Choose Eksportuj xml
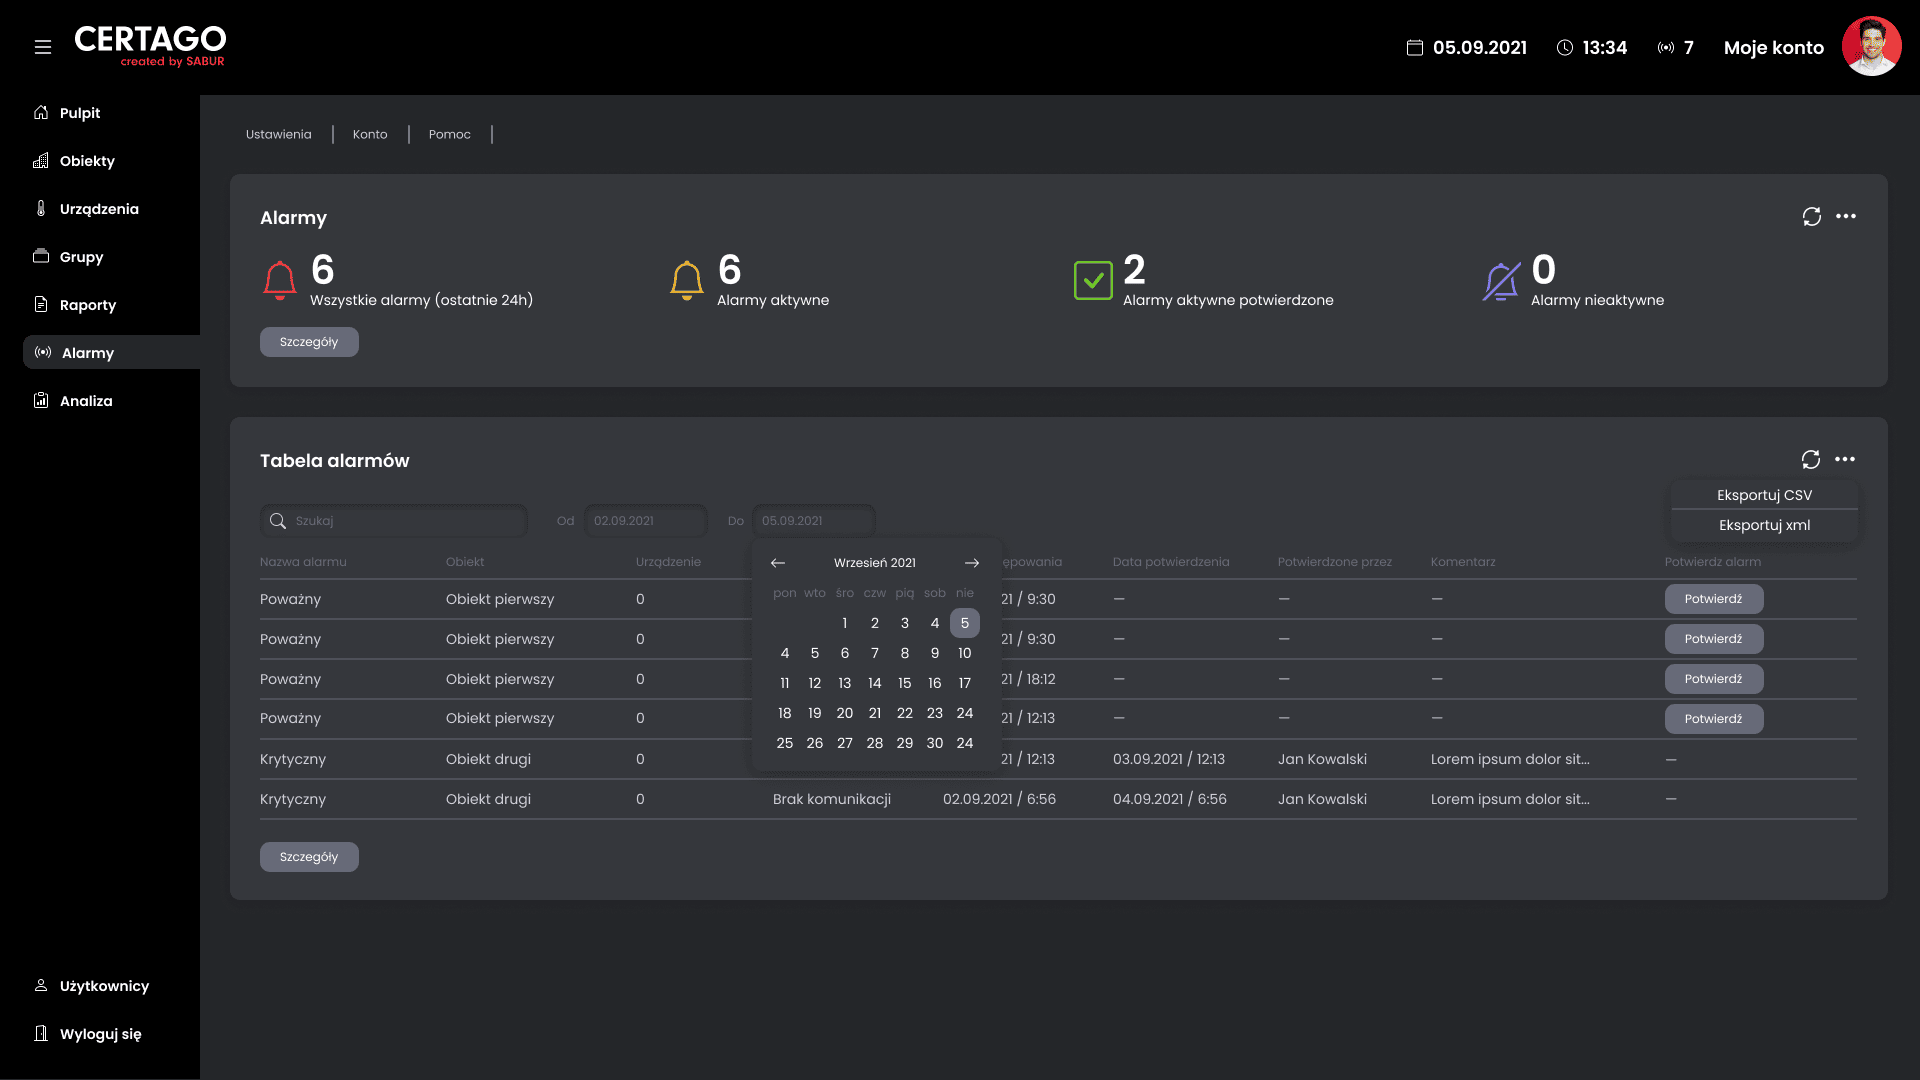Viewport: 1920px width, 1080px height. tap(1764, 525)
